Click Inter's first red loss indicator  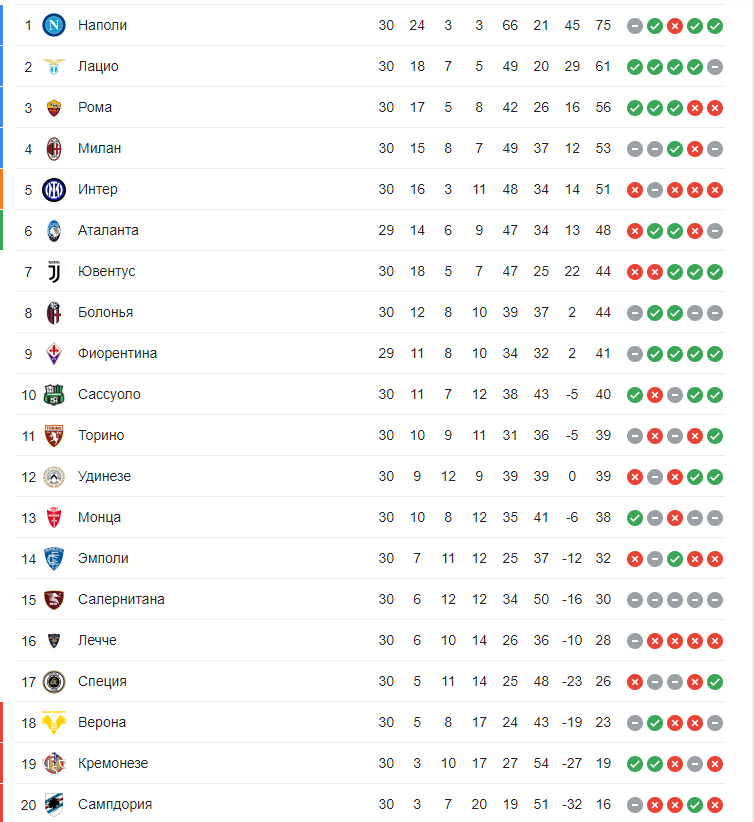[x=635, y=189]
